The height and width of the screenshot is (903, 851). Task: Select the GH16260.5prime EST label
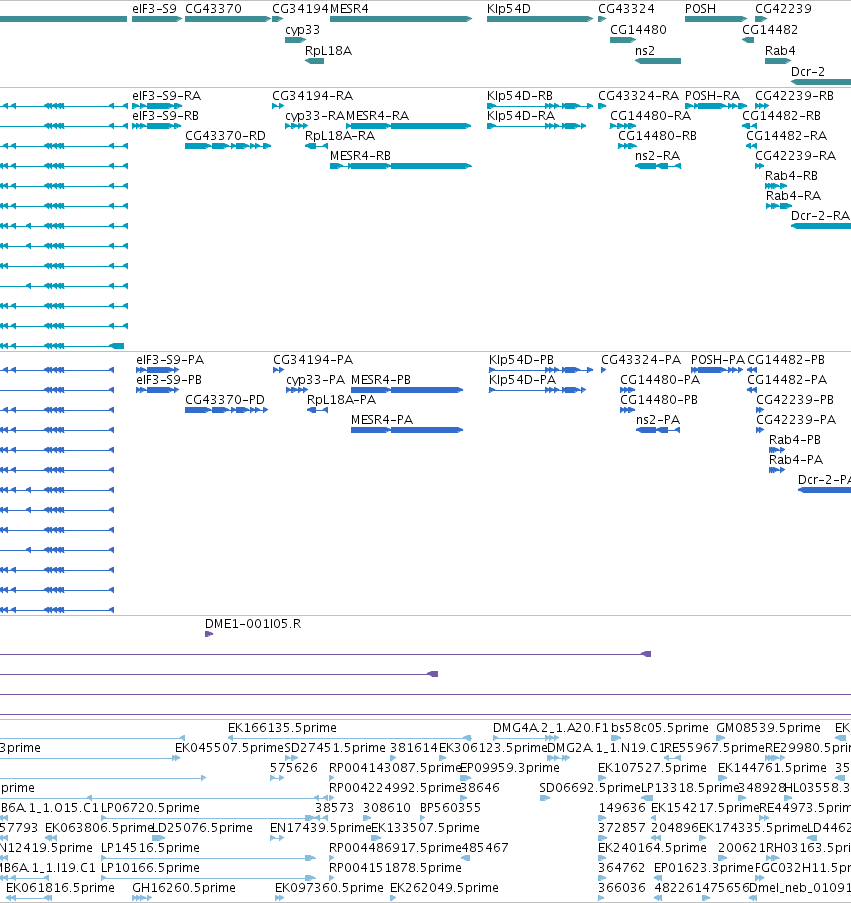[184, 887]
